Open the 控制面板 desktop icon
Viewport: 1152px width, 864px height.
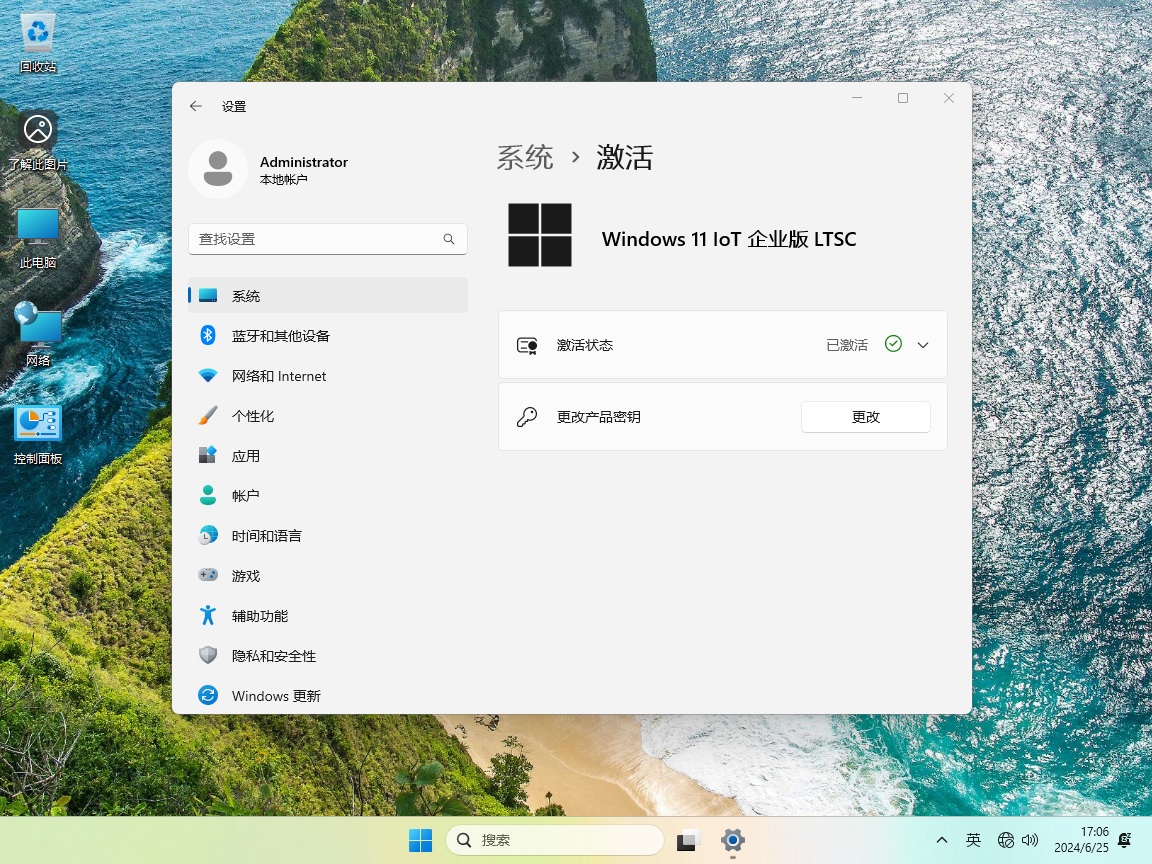coord(37,435)
